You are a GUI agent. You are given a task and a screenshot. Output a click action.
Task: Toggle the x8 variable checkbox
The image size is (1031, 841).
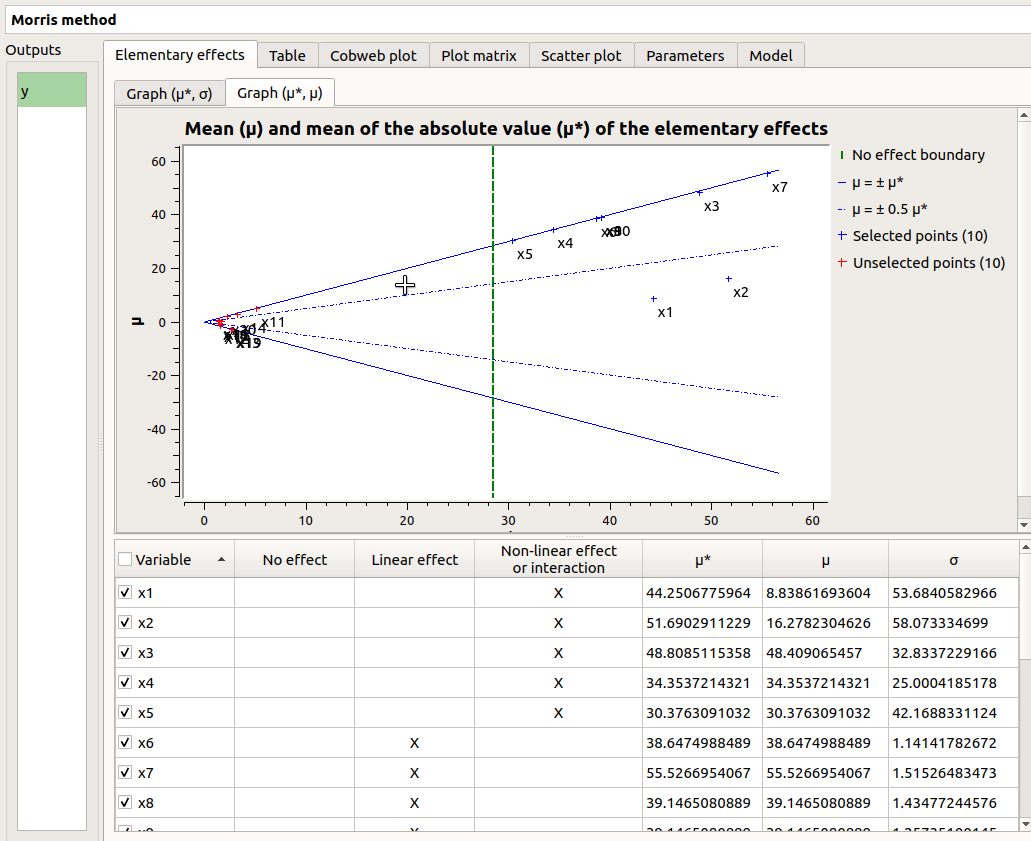point(124,802)
